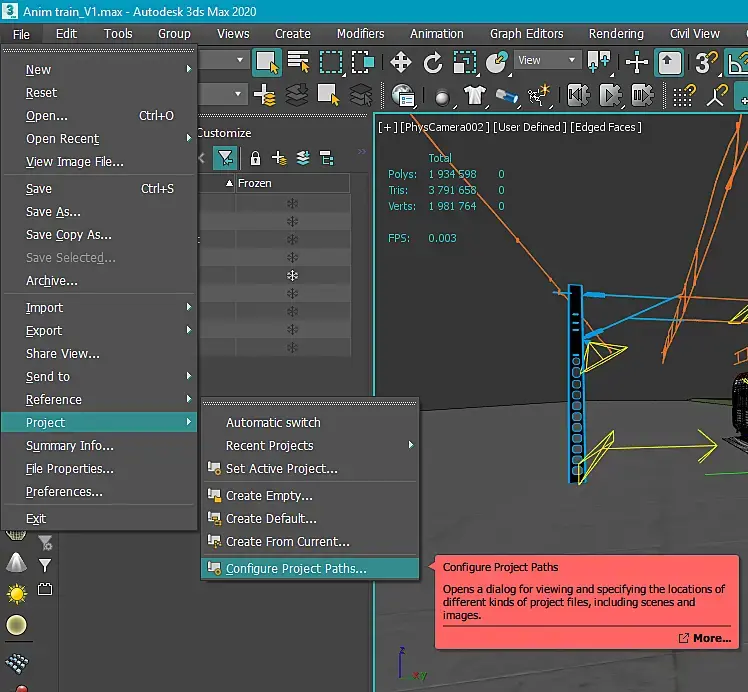The image size is (748, 692).
Task: Open the Graph Editors menu
Action: tap(527, 34)
